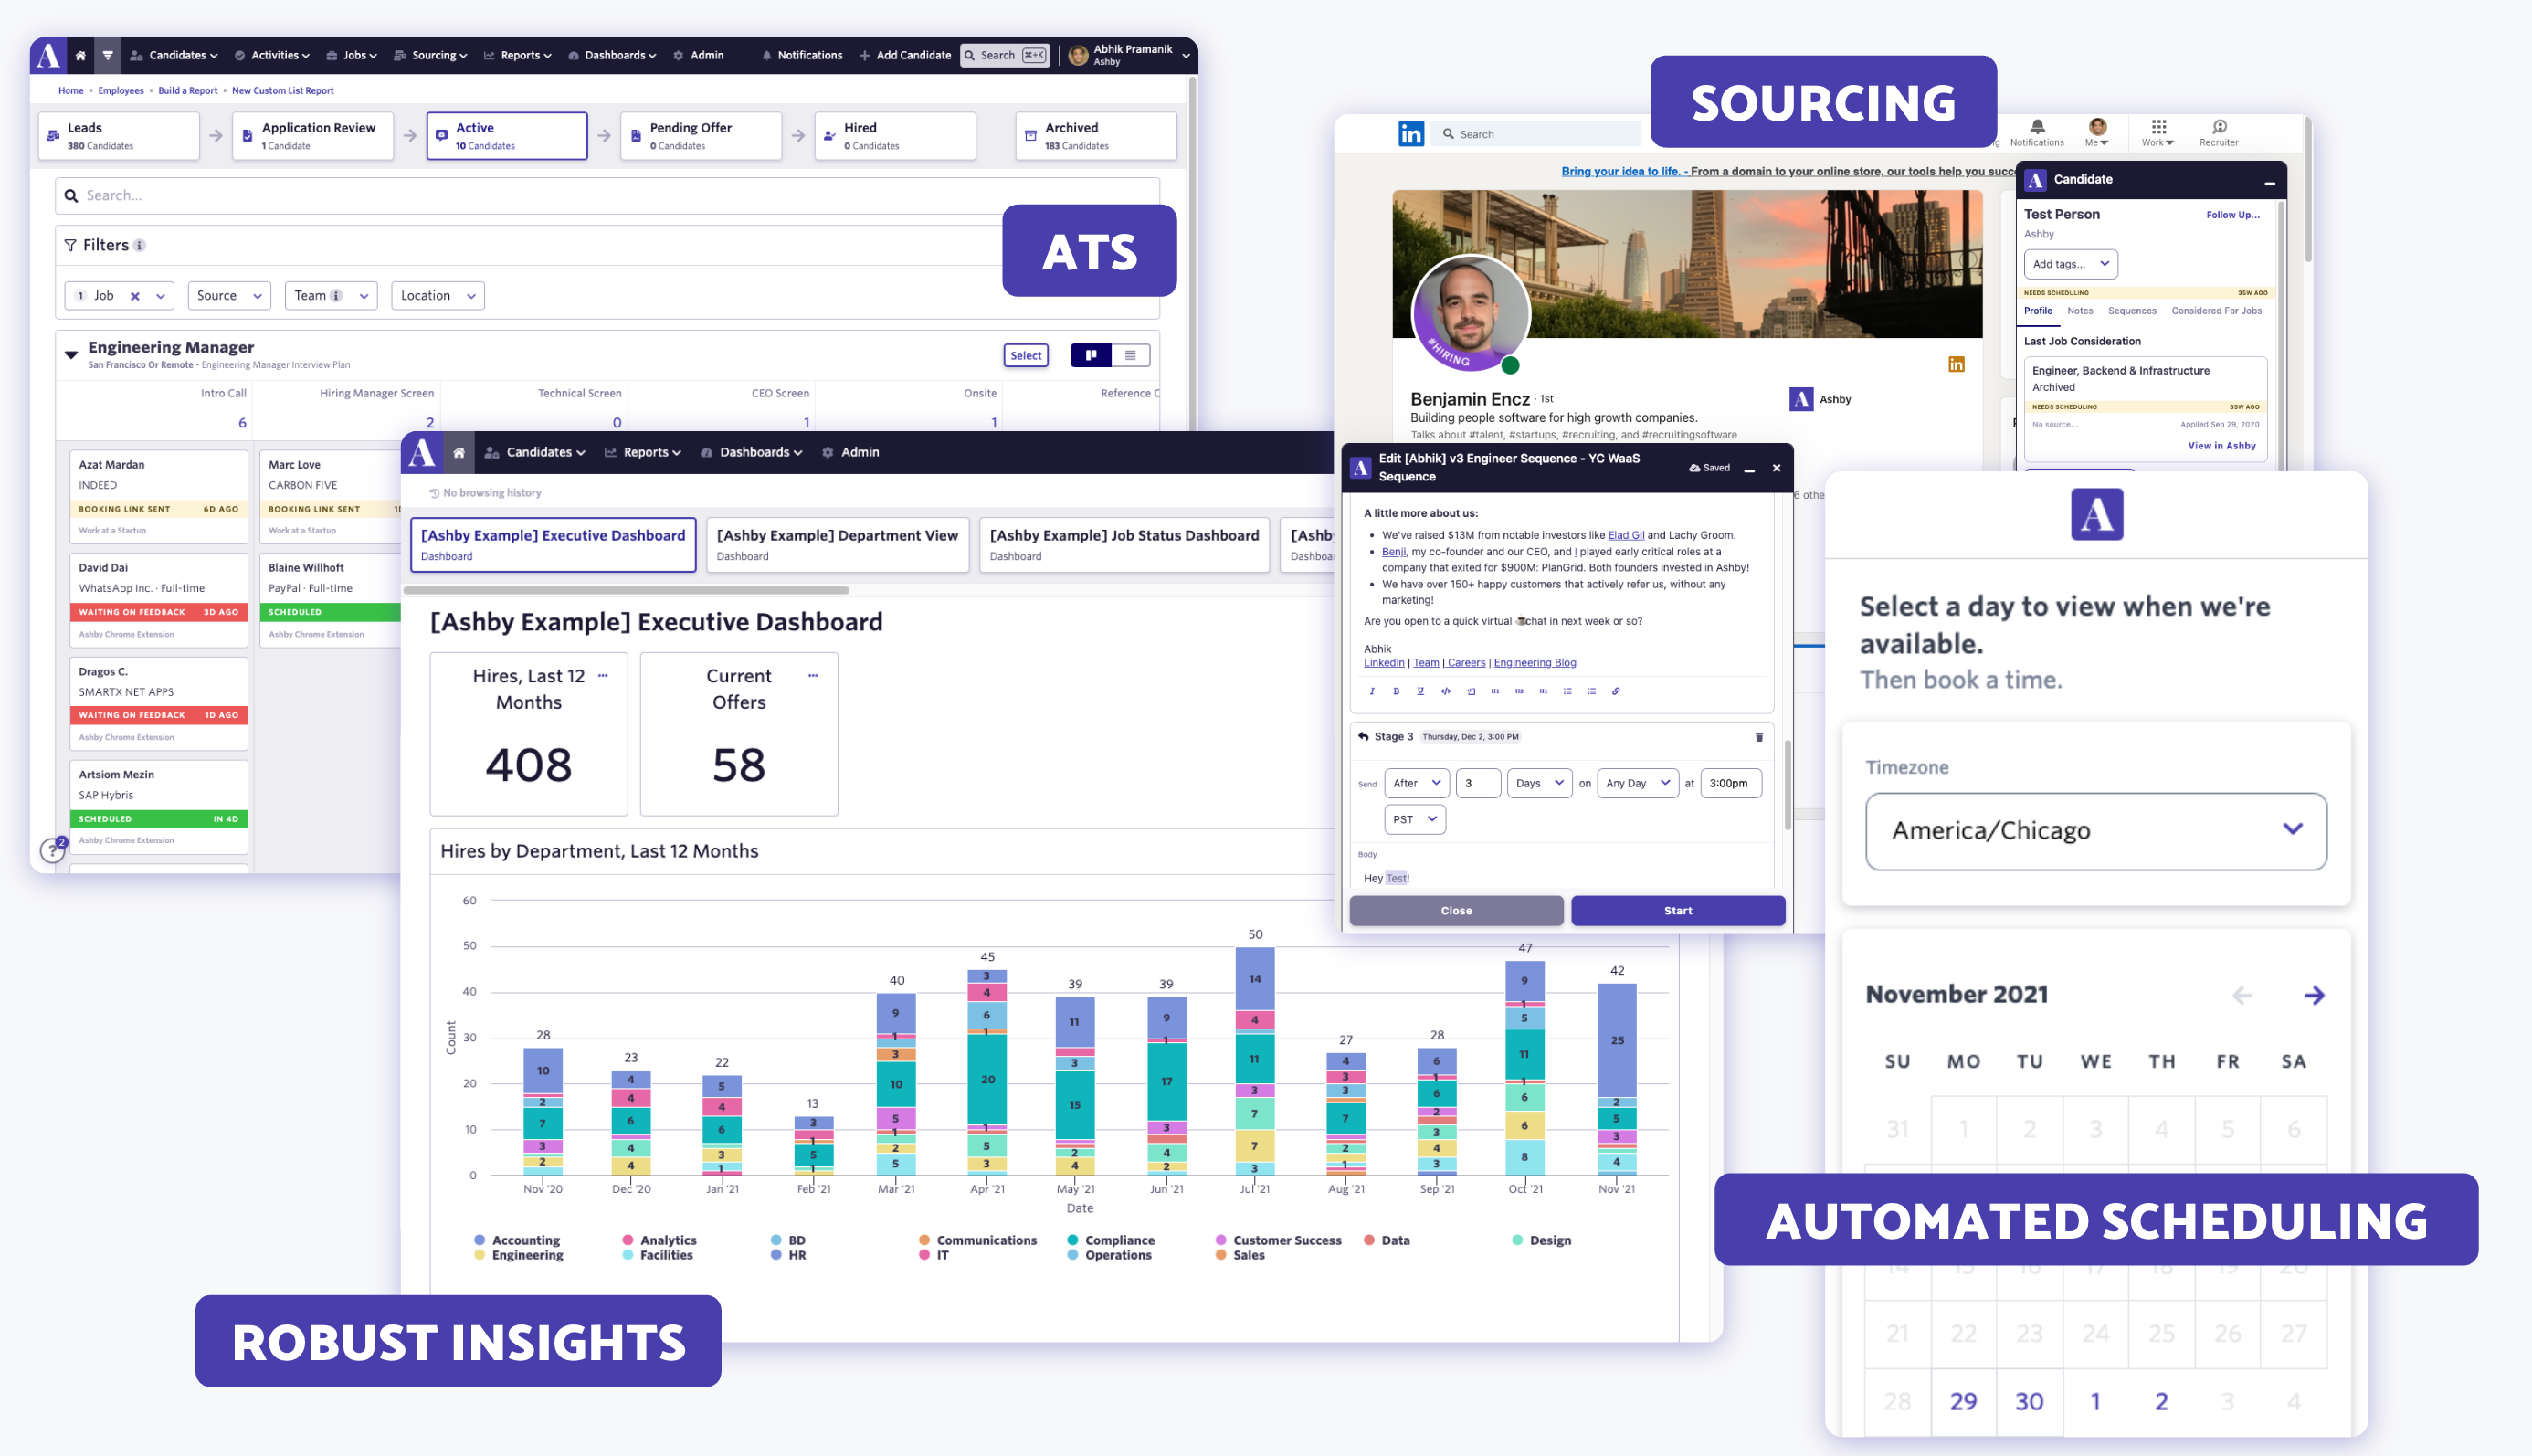
Task: Switch to list view toggle
Action: click(x=1130, y=355)
